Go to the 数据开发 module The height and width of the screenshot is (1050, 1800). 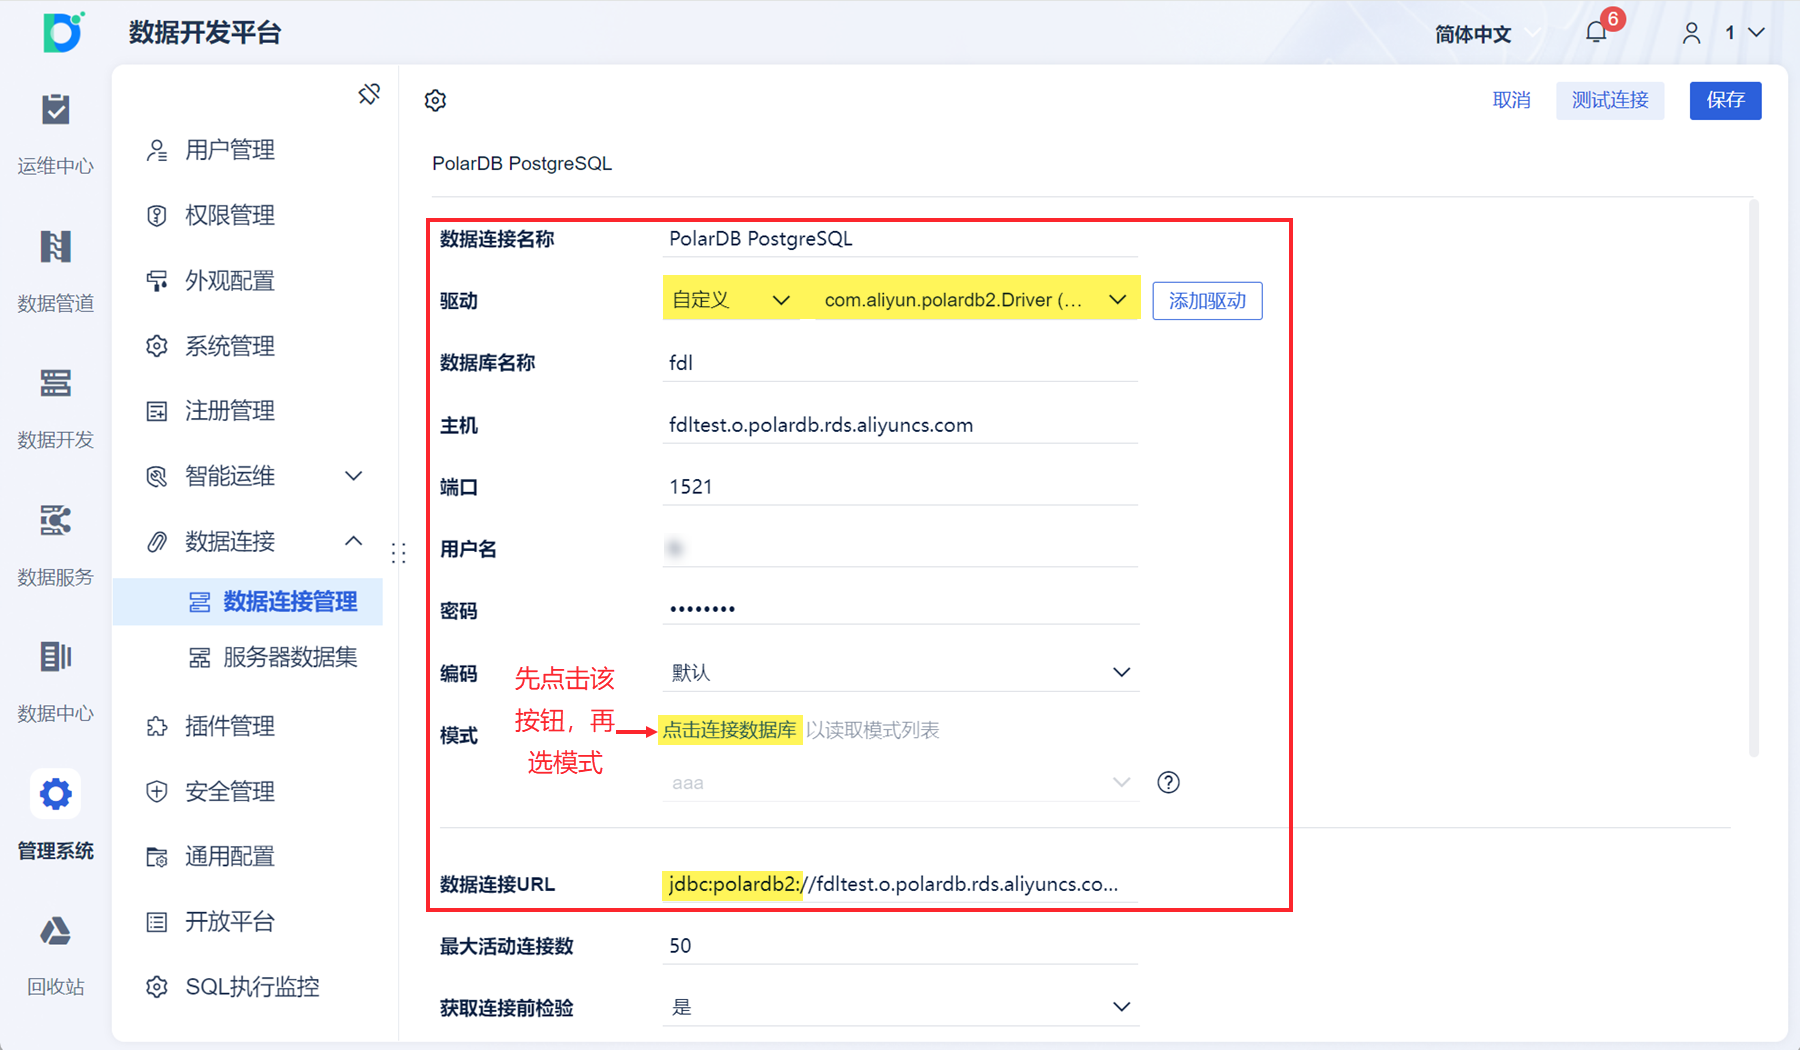pos(56,407)
